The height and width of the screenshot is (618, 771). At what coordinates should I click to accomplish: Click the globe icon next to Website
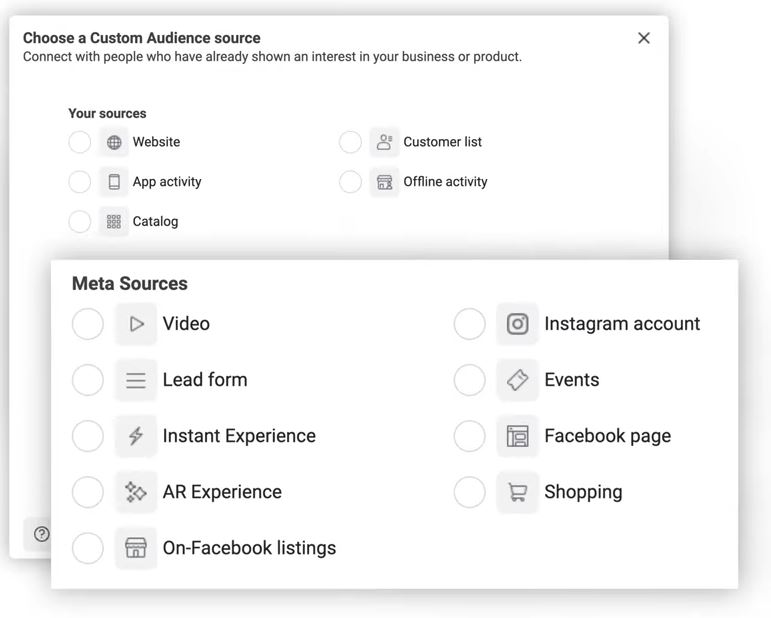114,142
